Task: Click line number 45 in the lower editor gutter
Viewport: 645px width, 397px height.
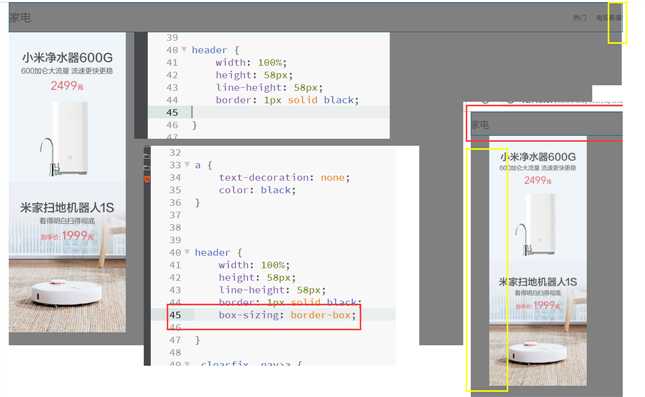Action: [x=175, y=315]
